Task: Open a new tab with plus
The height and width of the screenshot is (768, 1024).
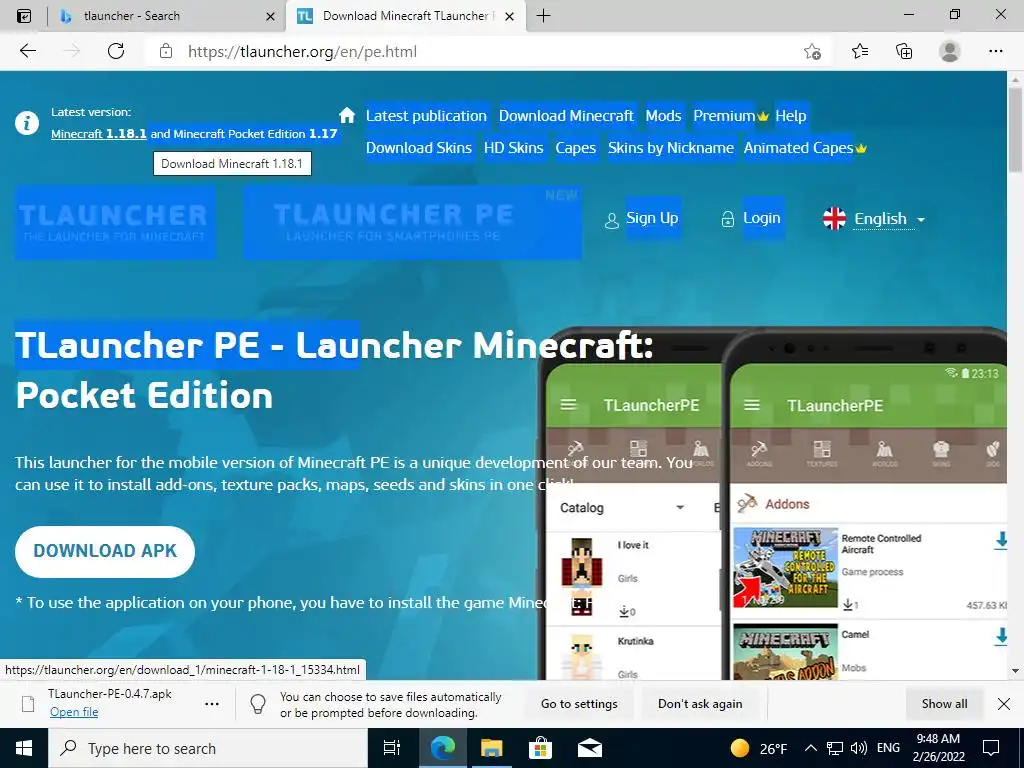Action: [x=543, y=16]
